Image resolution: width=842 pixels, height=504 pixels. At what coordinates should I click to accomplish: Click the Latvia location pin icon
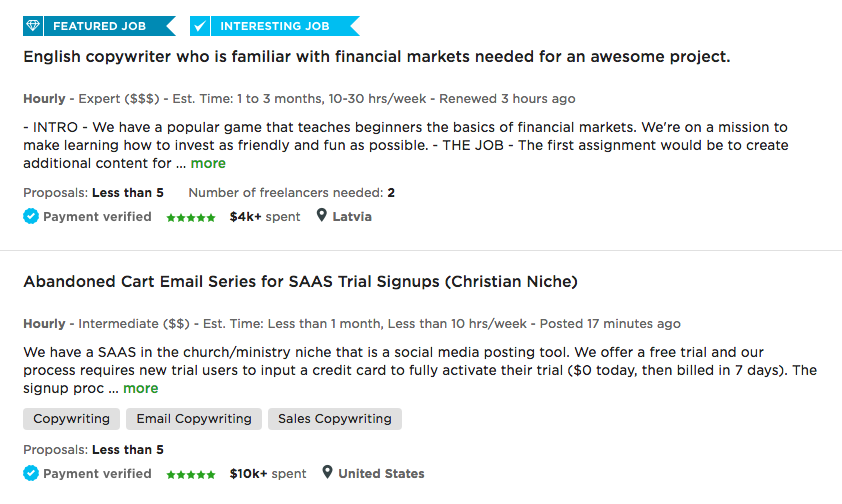[x=322, y=216]
